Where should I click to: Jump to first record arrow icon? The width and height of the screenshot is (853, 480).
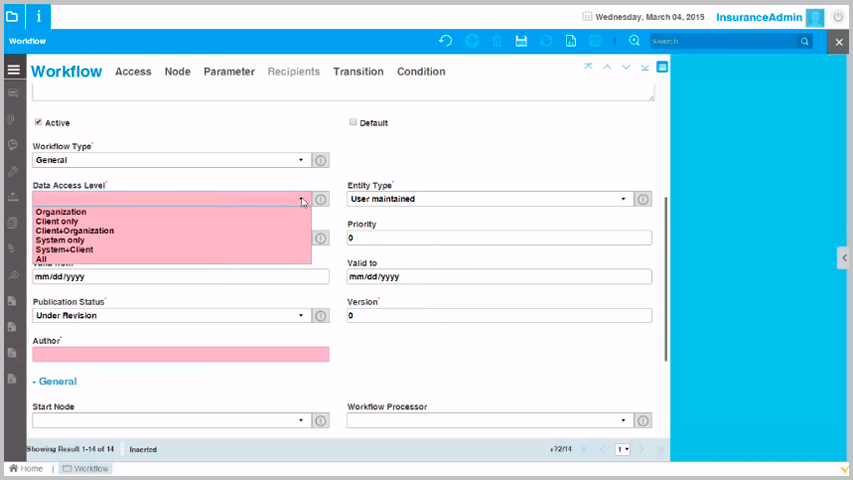(x=588, y=67)
